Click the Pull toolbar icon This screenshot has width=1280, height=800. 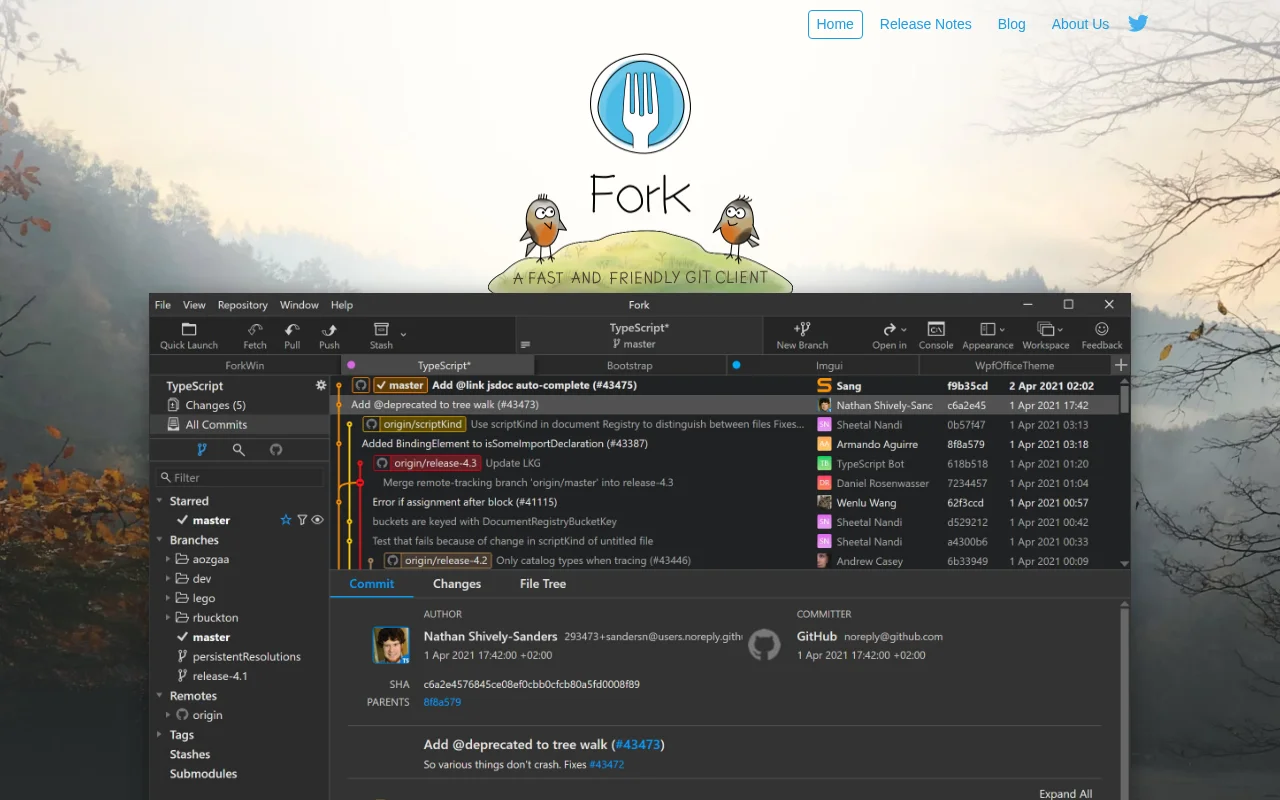tap(292, 329)
